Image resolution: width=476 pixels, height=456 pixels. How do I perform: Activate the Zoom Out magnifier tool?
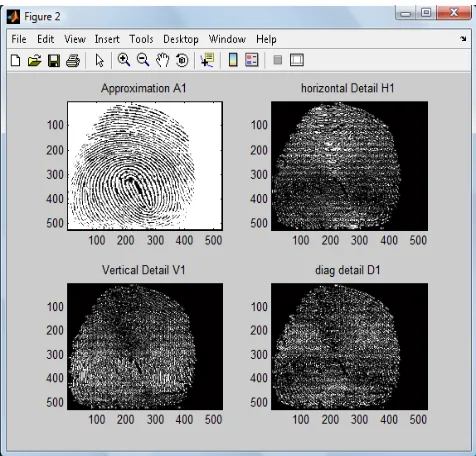point(143,60)
